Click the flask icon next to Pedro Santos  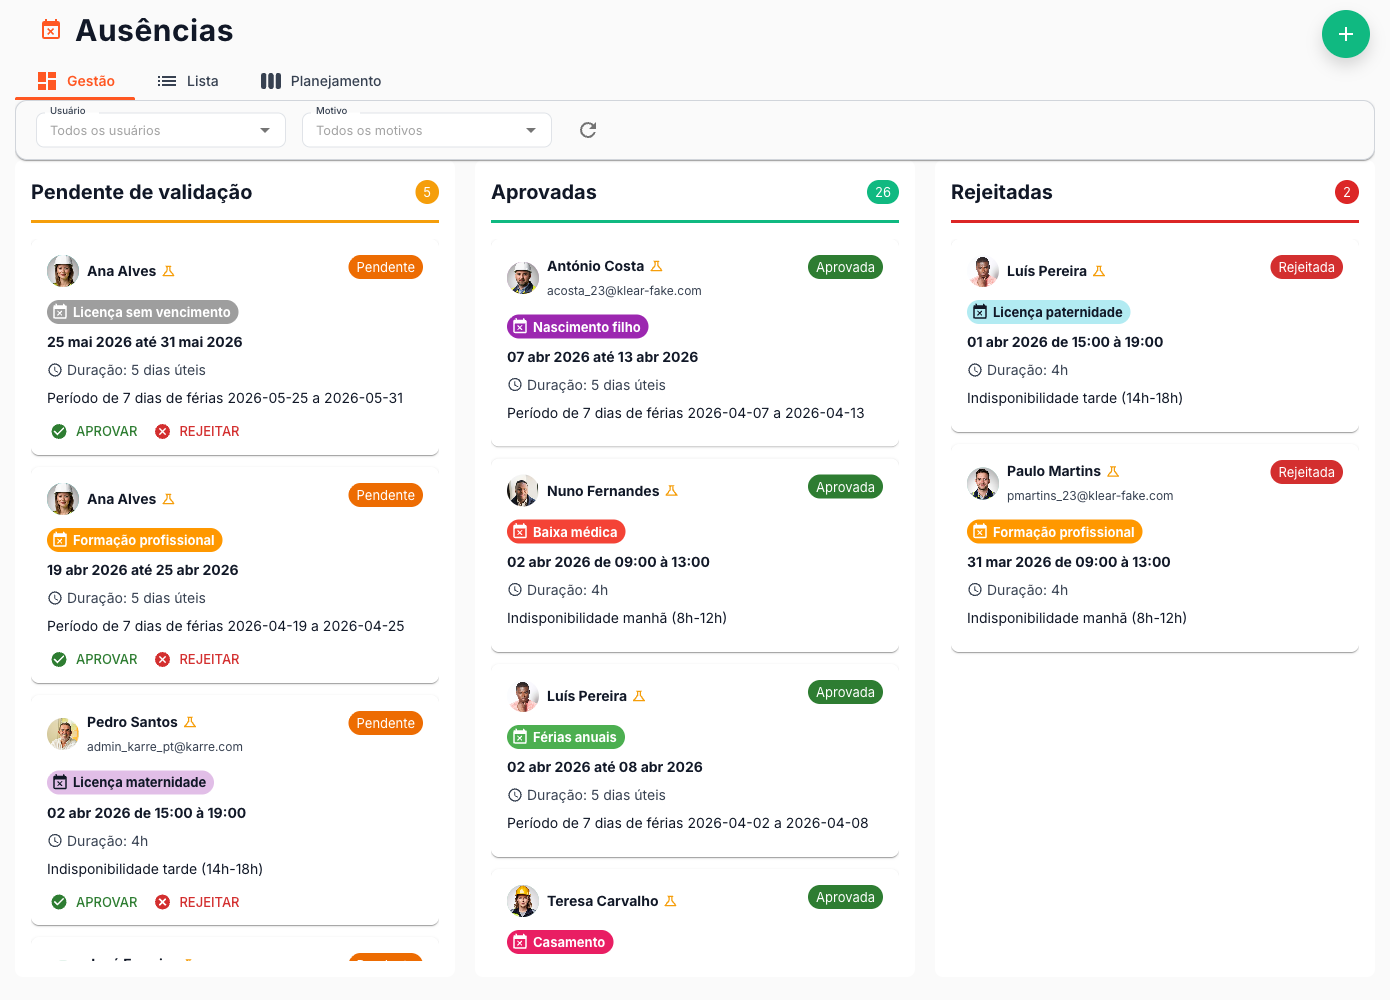(190, 722)
